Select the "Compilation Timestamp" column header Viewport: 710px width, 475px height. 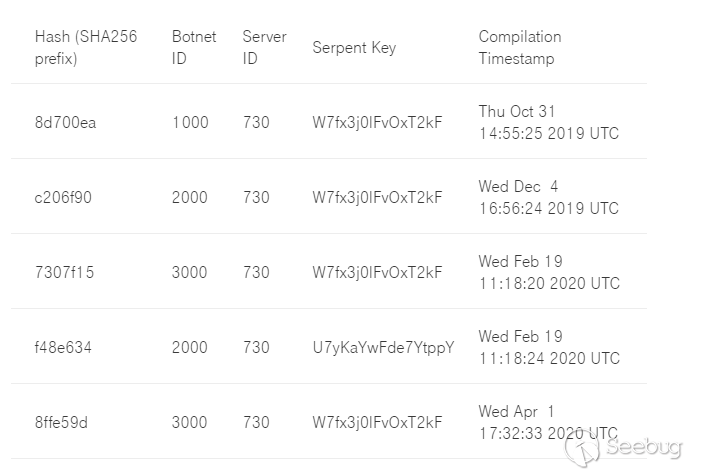click(520, 47)
